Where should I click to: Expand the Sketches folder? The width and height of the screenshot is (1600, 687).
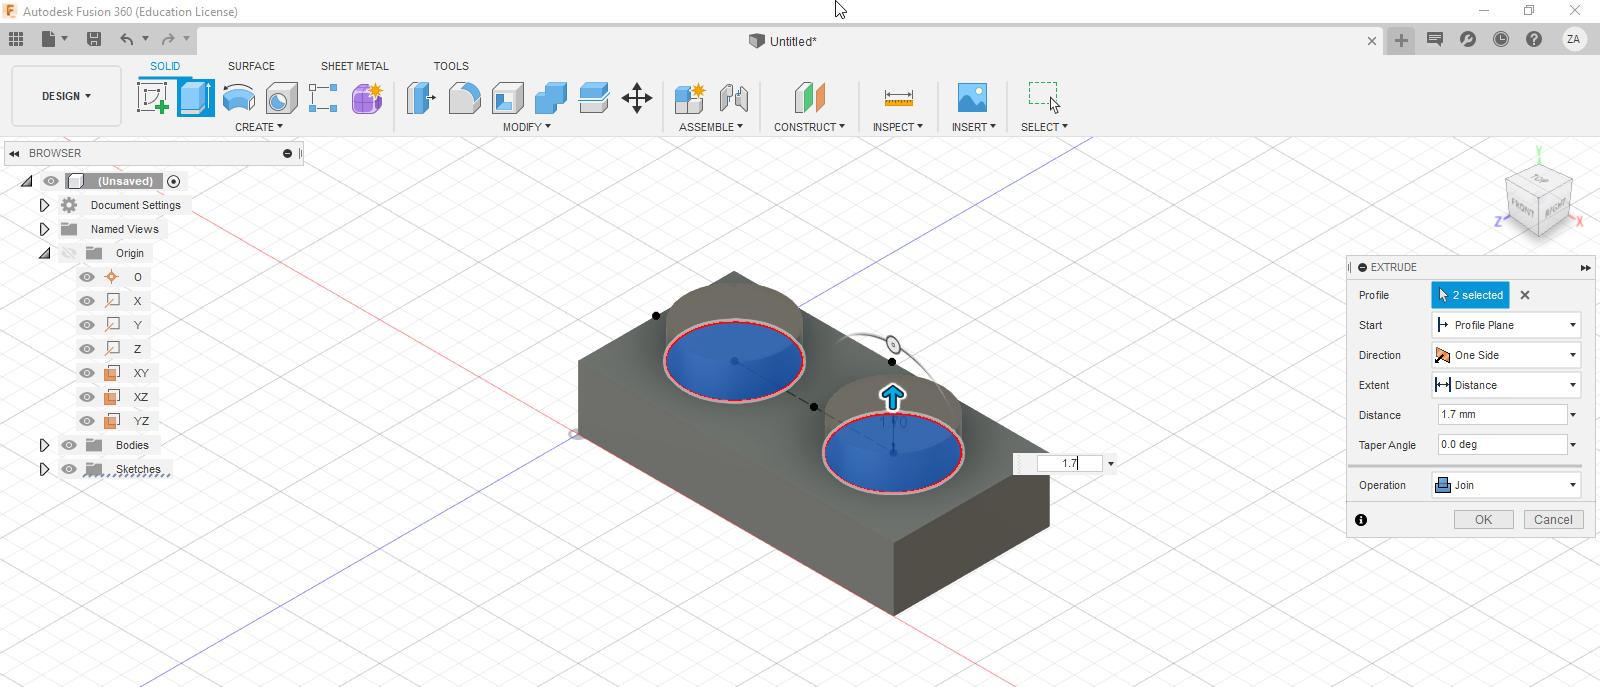[x=44, y=469]
